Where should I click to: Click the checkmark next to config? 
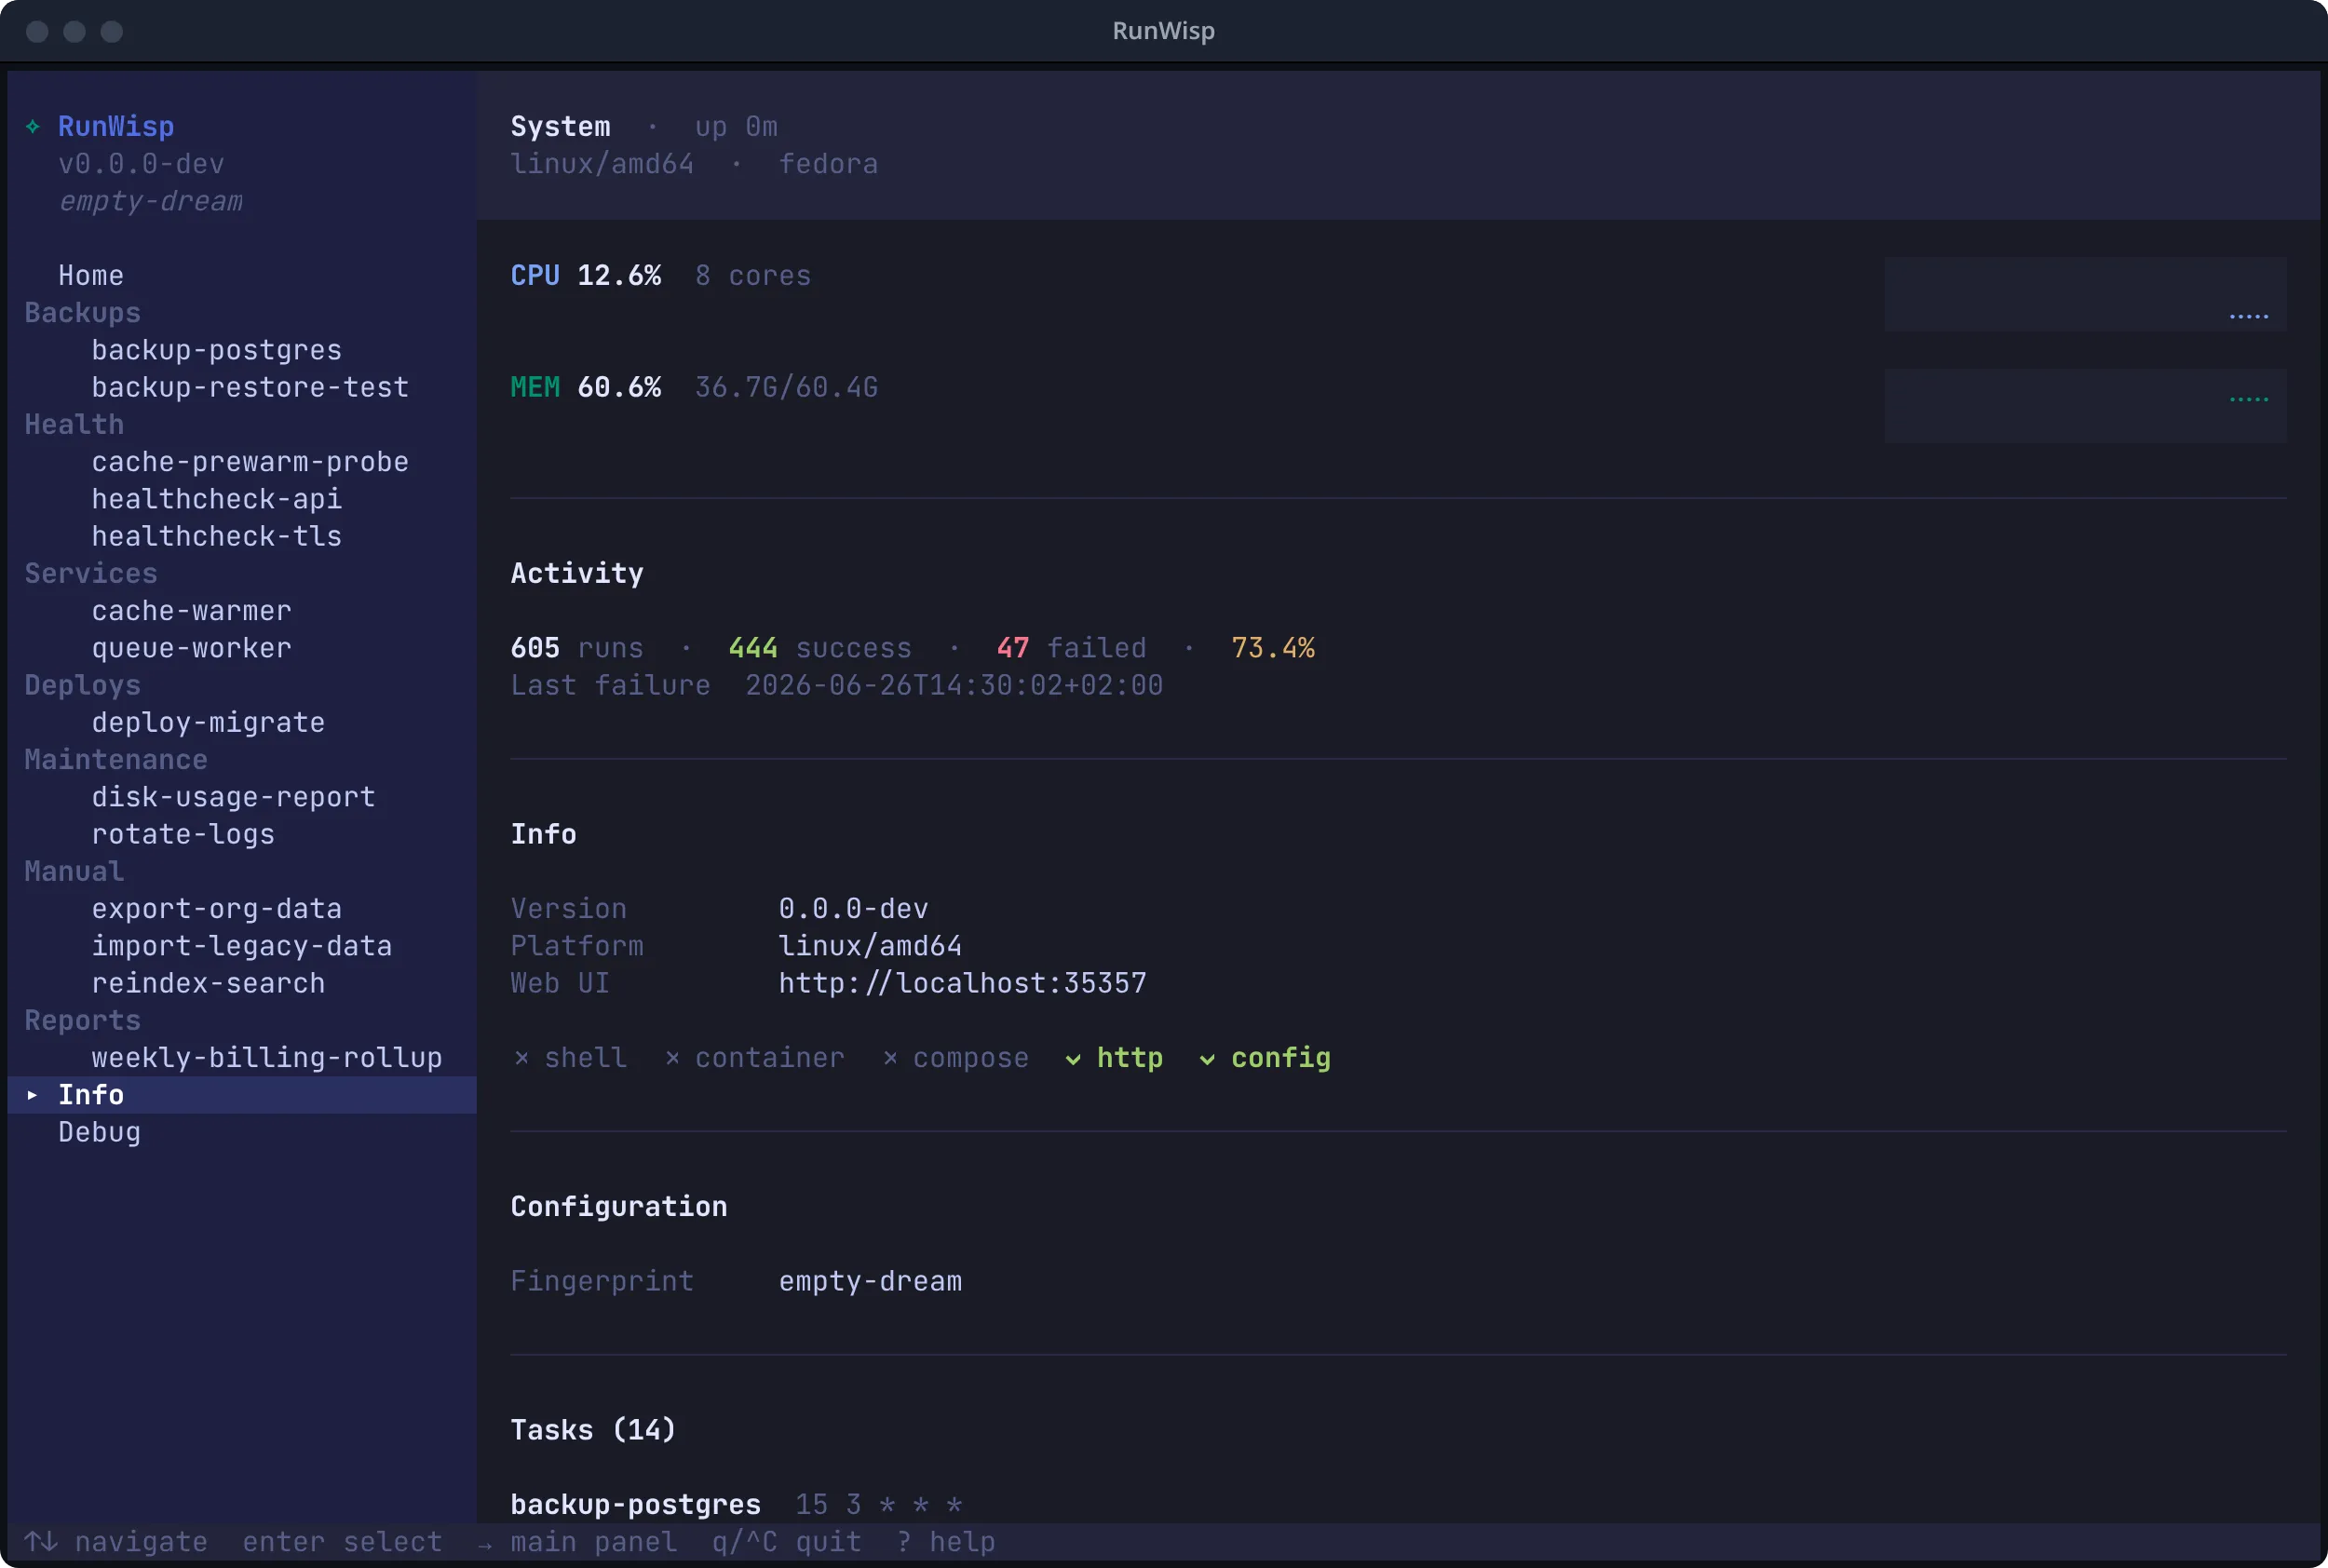[1207, 1059]
